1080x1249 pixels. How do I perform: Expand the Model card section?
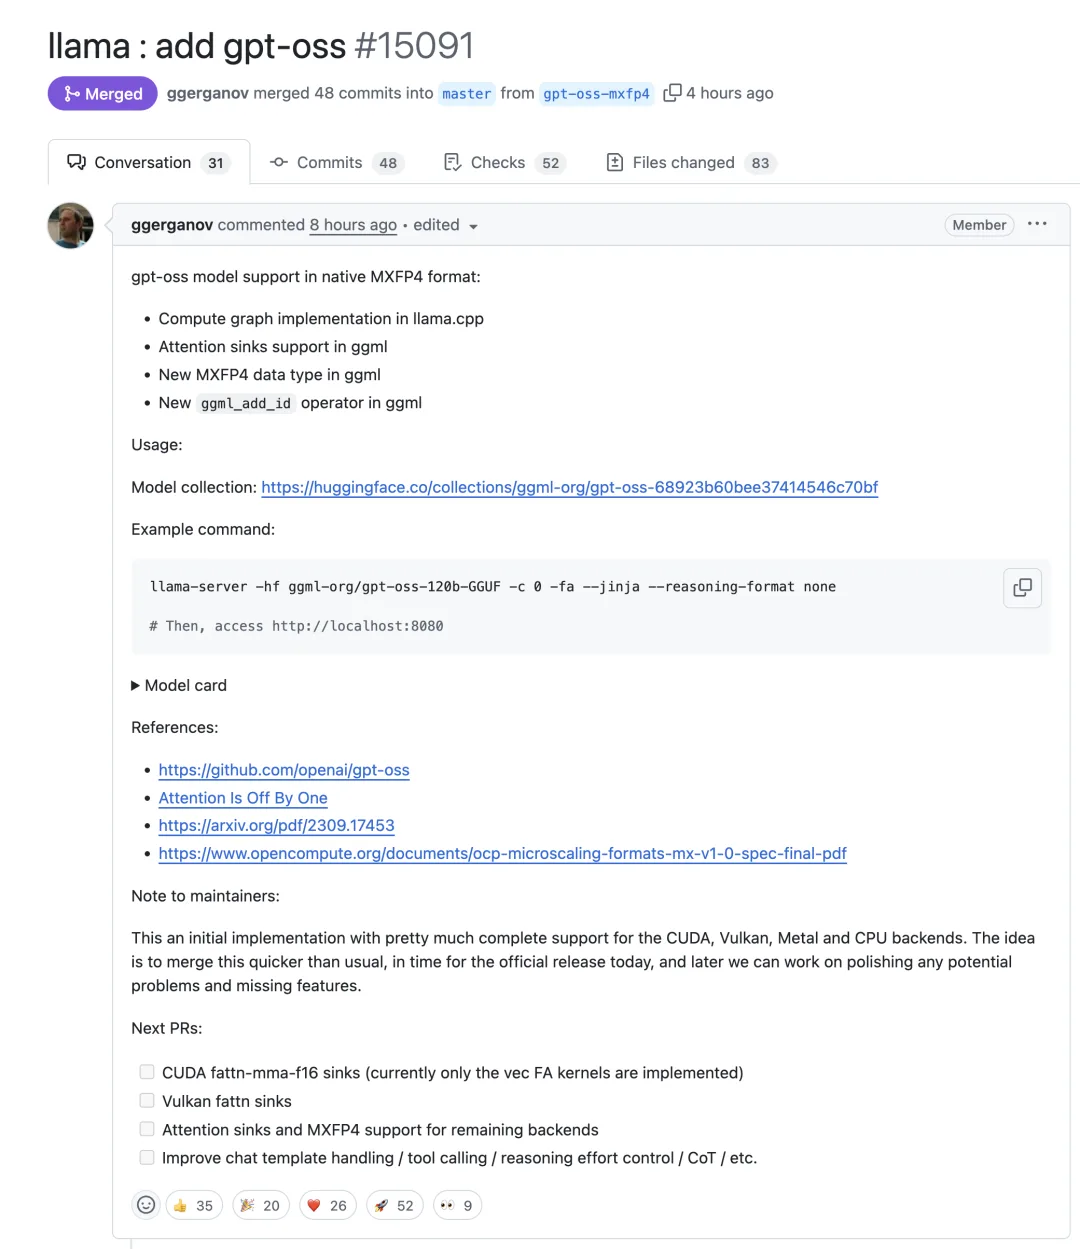[x=179, y=685]
